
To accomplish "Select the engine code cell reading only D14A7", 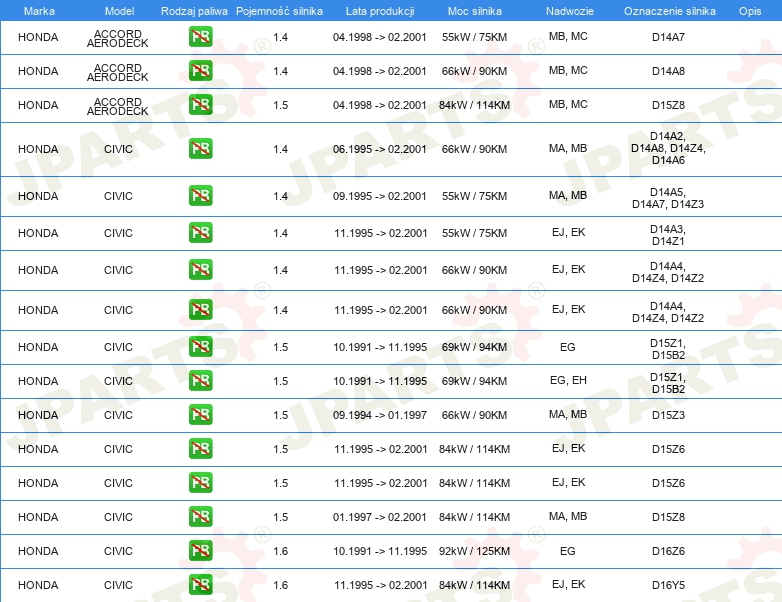I will 668,37.
